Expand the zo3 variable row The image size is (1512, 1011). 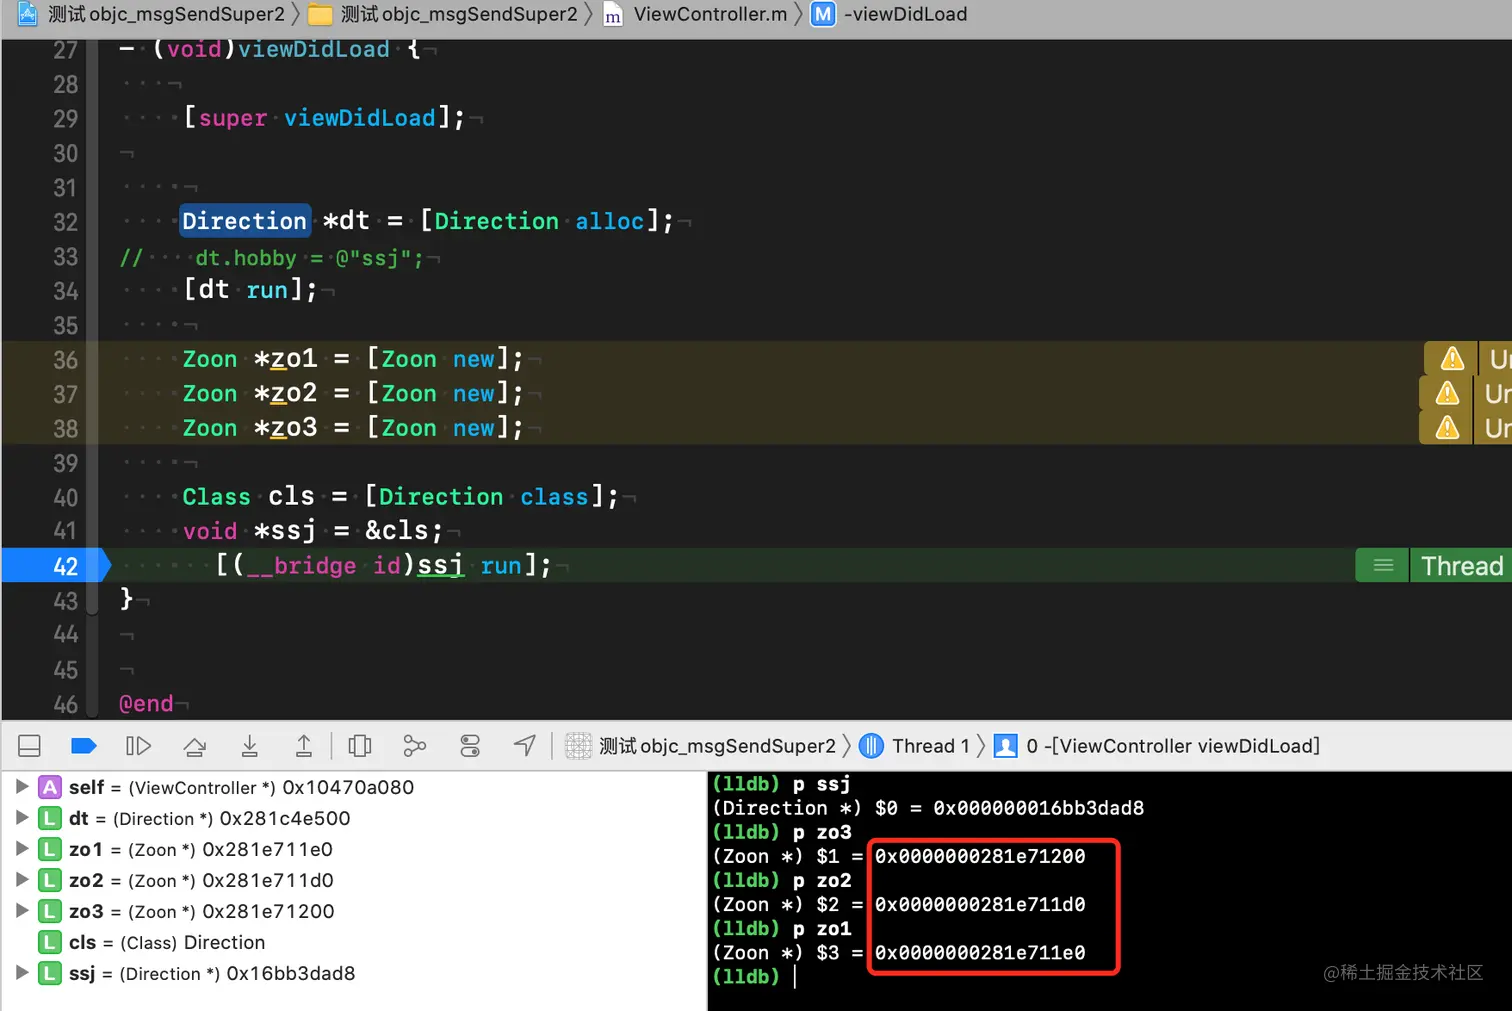pyautogui.click(x=21, y=911)
